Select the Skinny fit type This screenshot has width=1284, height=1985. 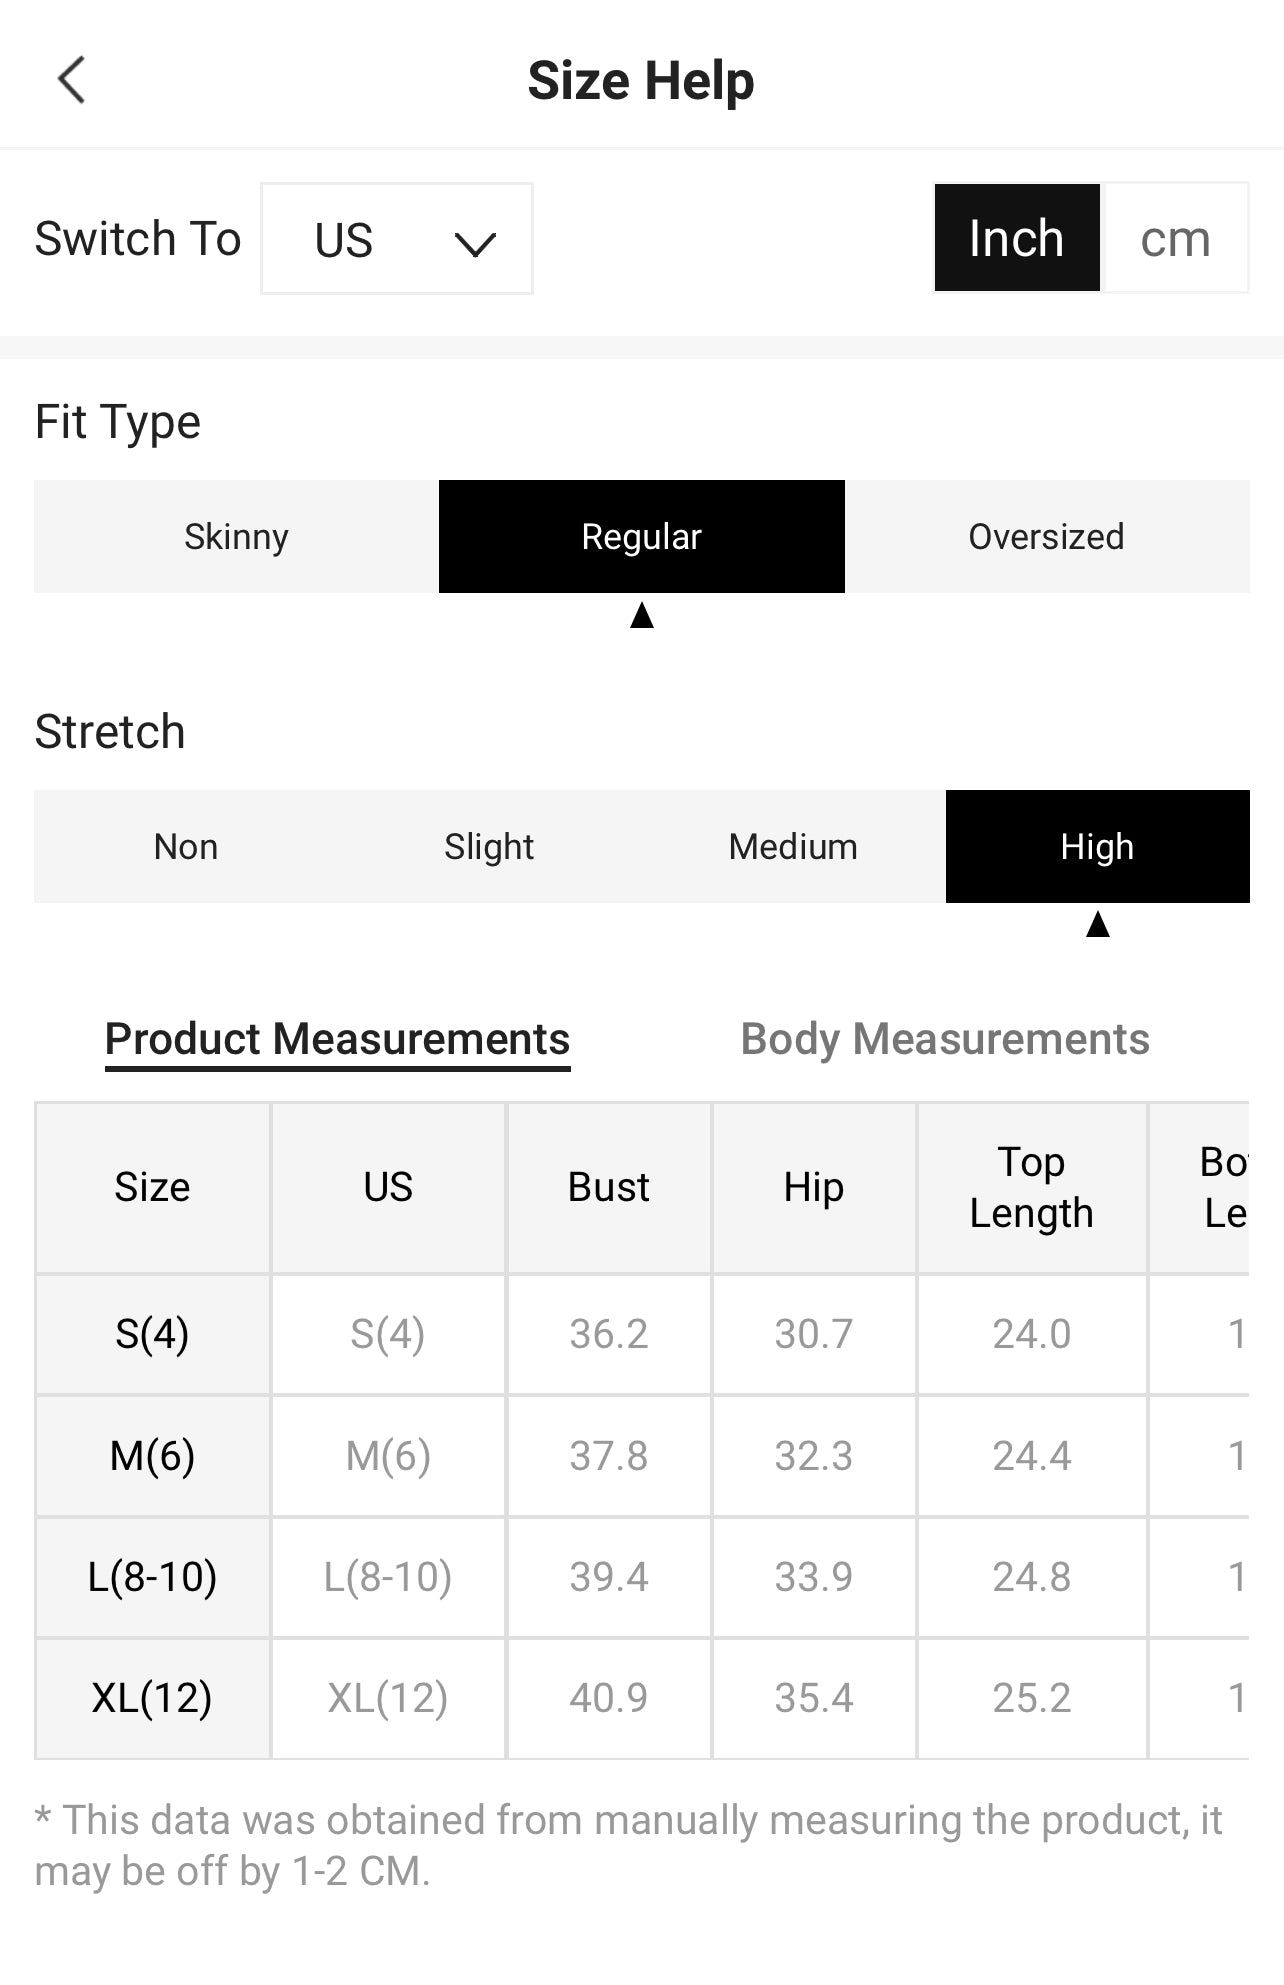coord(237,537)
